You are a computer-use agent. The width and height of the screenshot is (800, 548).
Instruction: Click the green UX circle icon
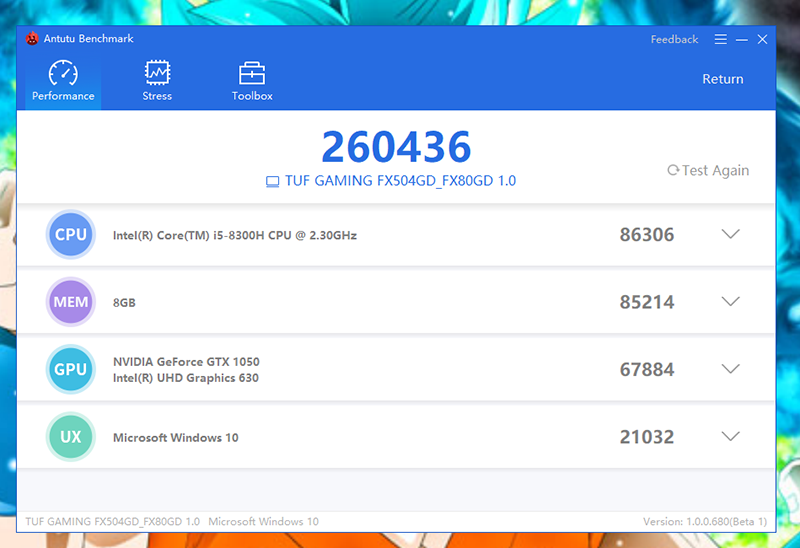click(70, 436)
